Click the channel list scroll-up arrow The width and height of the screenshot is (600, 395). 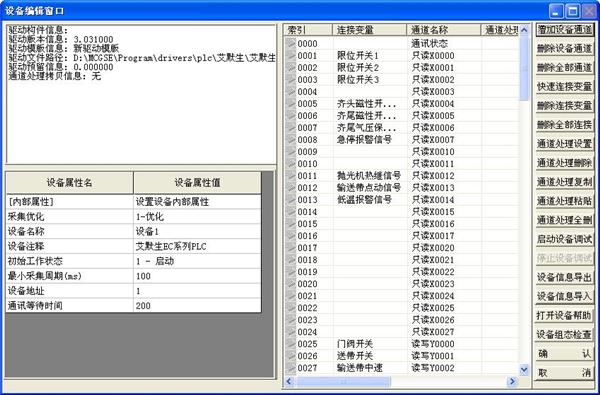[524, 29]
